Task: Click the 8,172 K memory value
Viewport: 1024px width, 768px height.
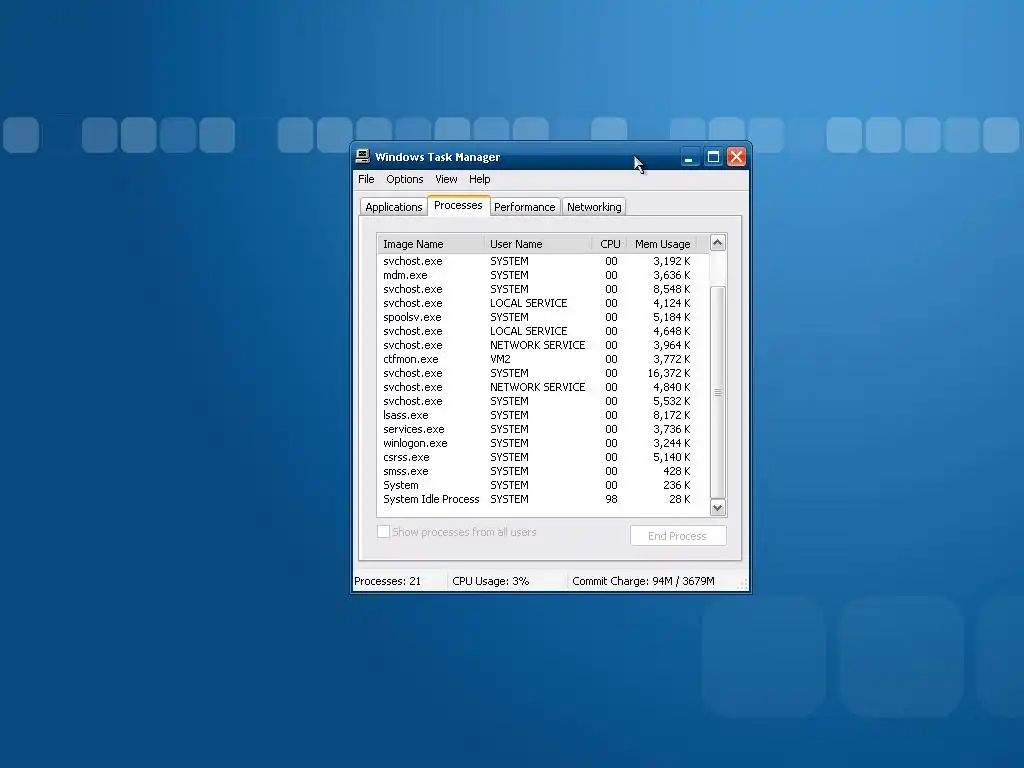Action: [671, 415]
